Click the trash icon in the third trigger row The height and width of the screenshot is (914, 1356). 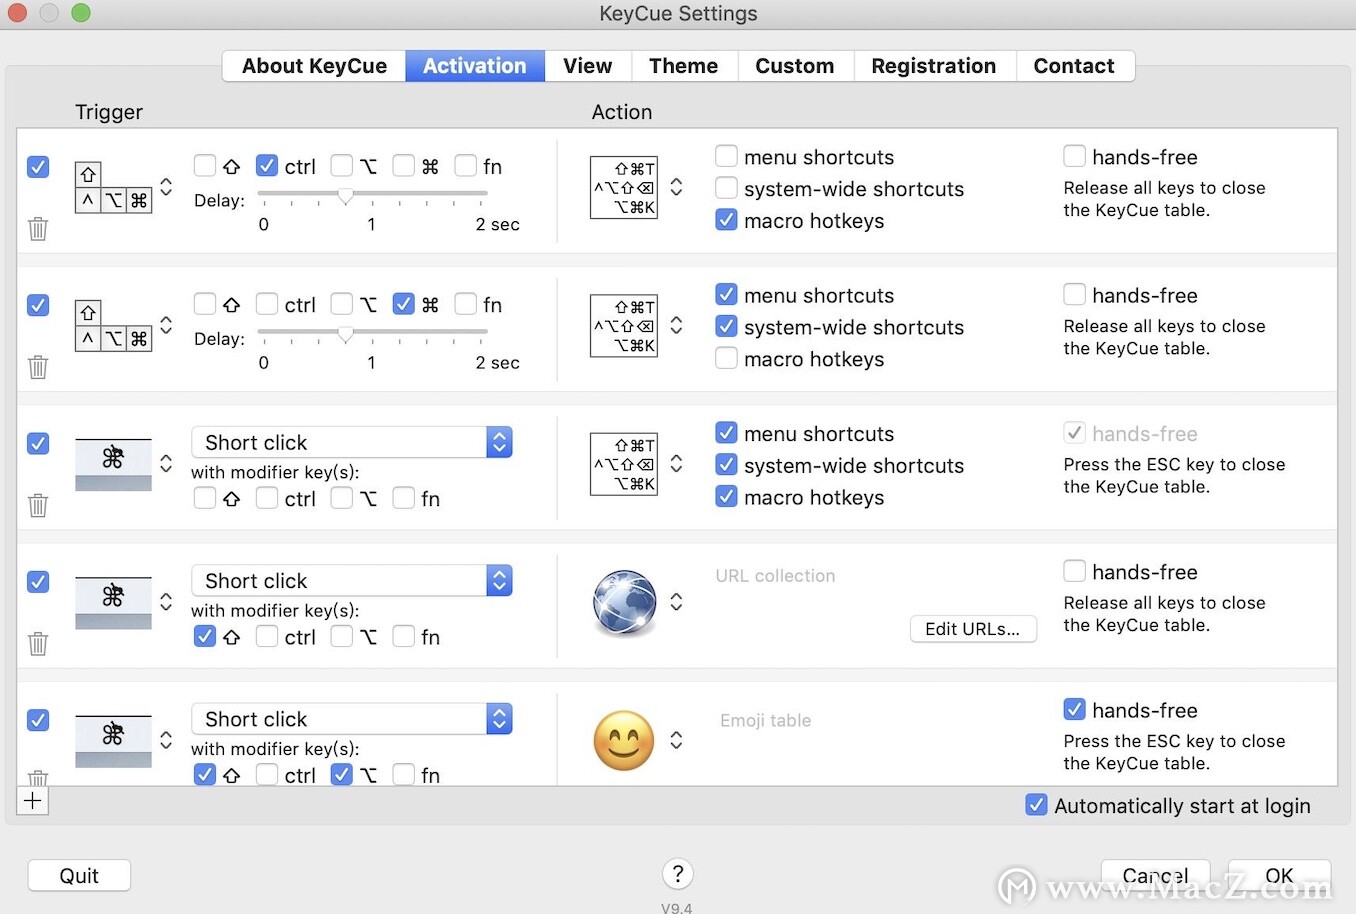tap(38, 505)
